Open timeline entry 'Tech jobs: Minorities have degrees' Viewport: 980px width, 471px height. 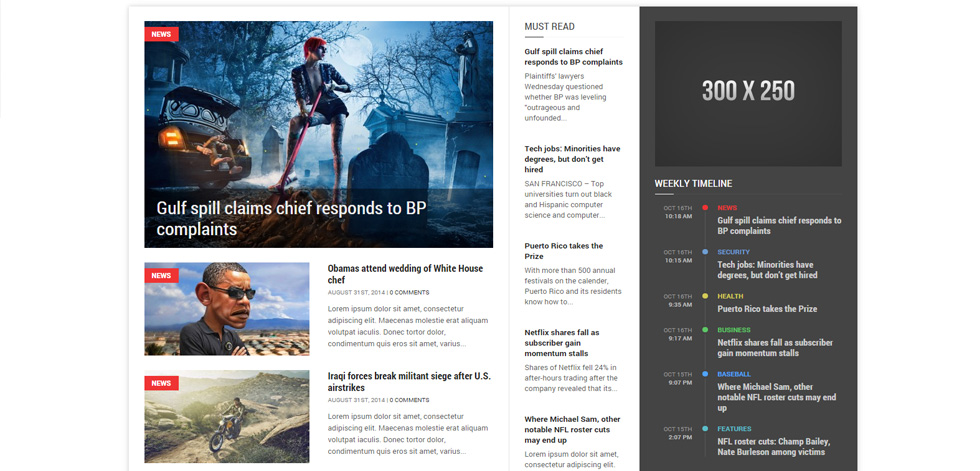pos(768,270)
